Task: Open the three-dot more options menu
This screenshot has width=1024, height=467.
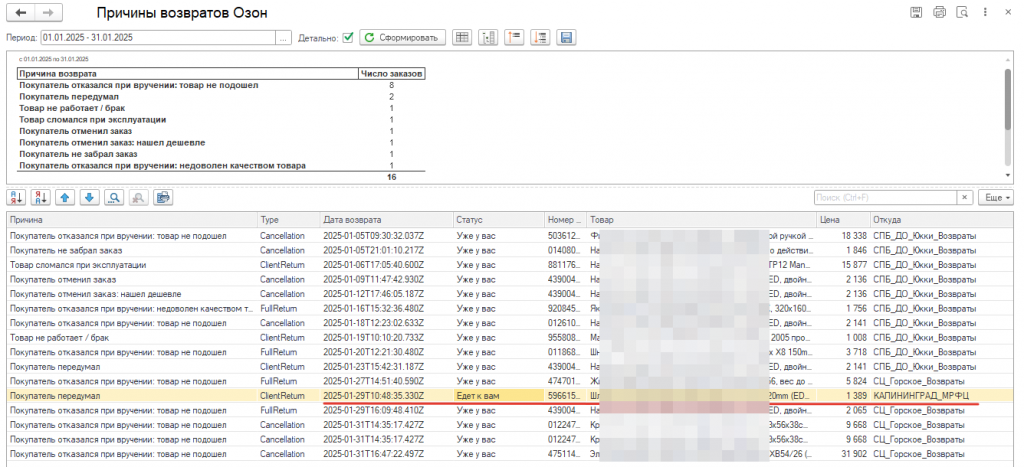Action: pyautogui.click(x=984, y=12)
